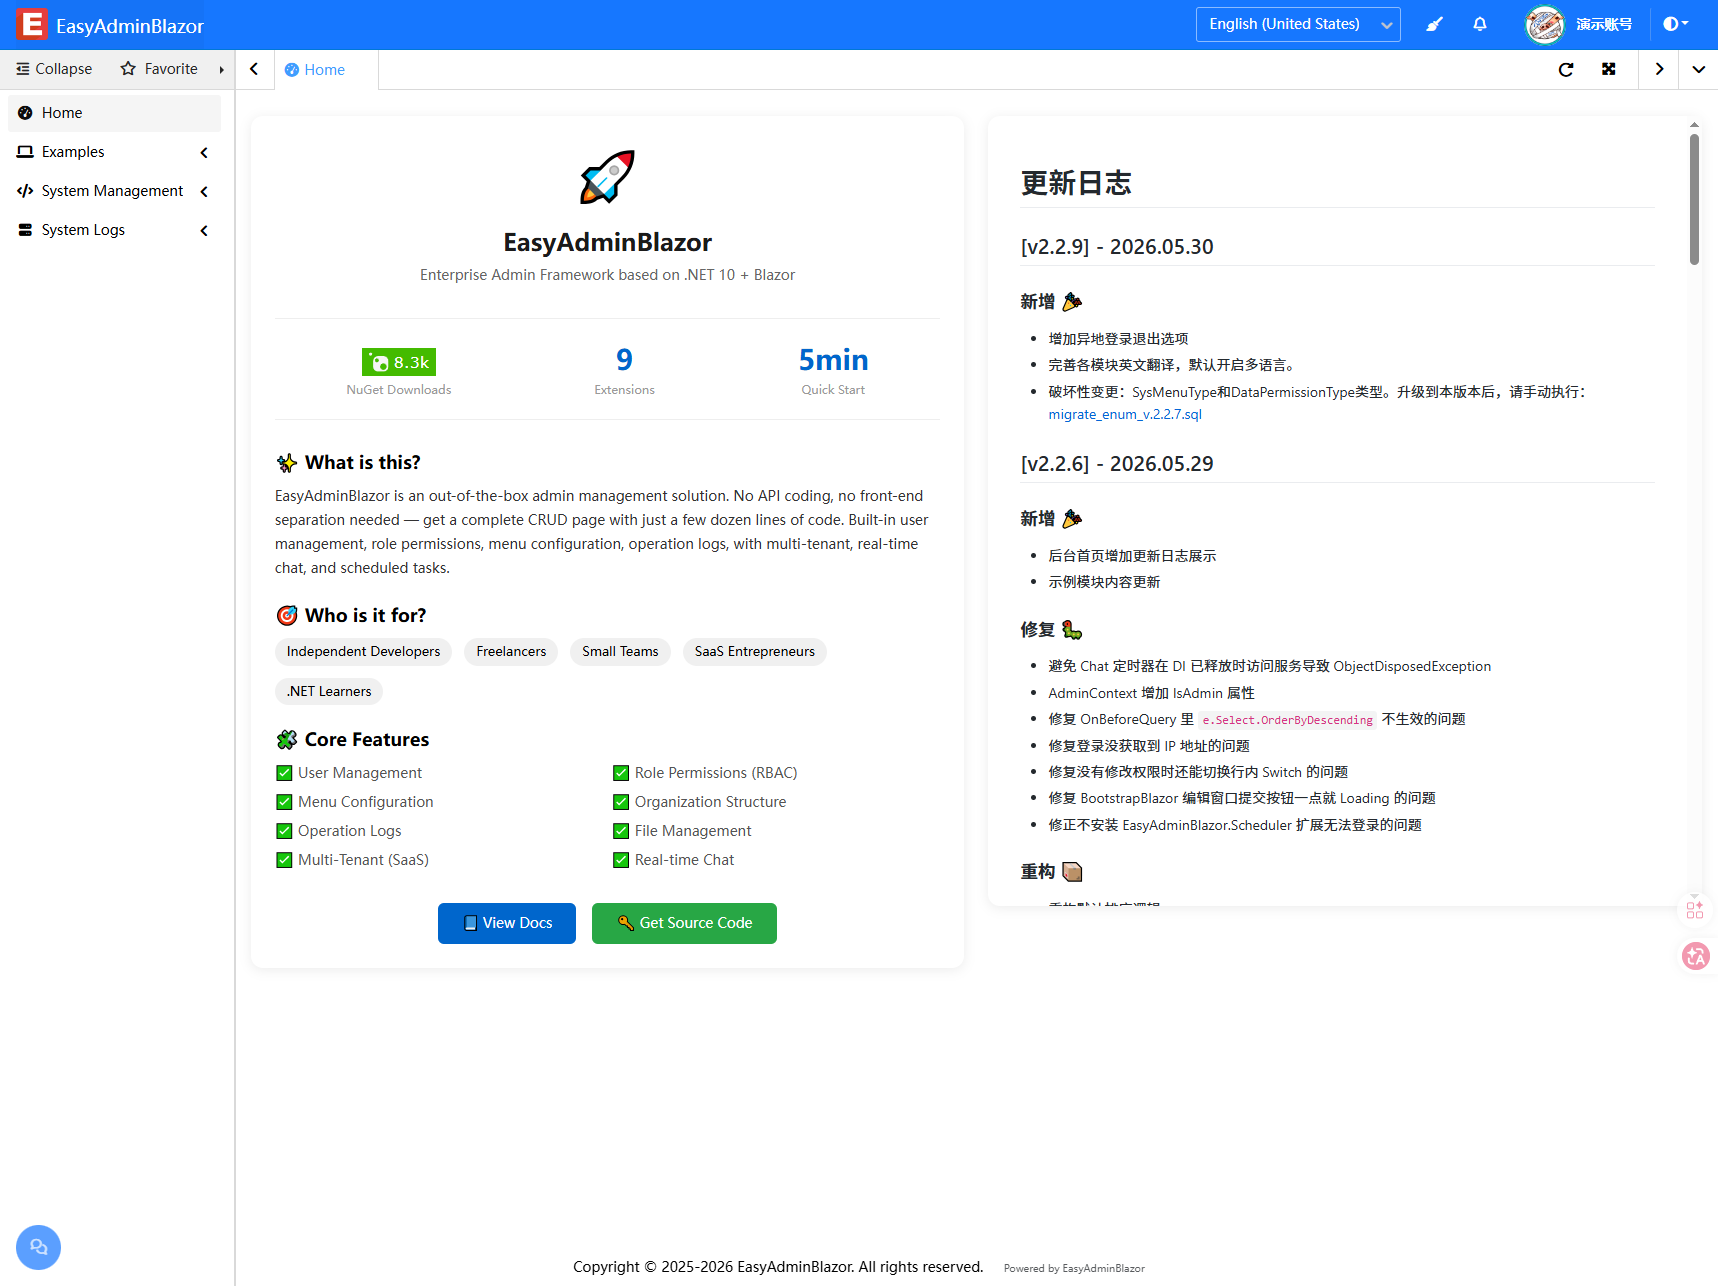Open the Favorite menu
1718x1286 pixels.
pos(159,69)
